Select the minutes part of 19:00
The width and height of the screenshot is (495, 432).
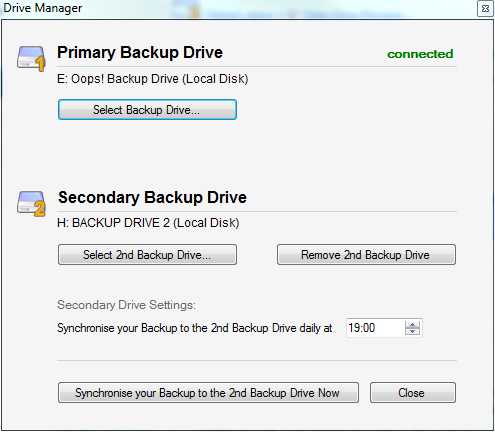369,328
